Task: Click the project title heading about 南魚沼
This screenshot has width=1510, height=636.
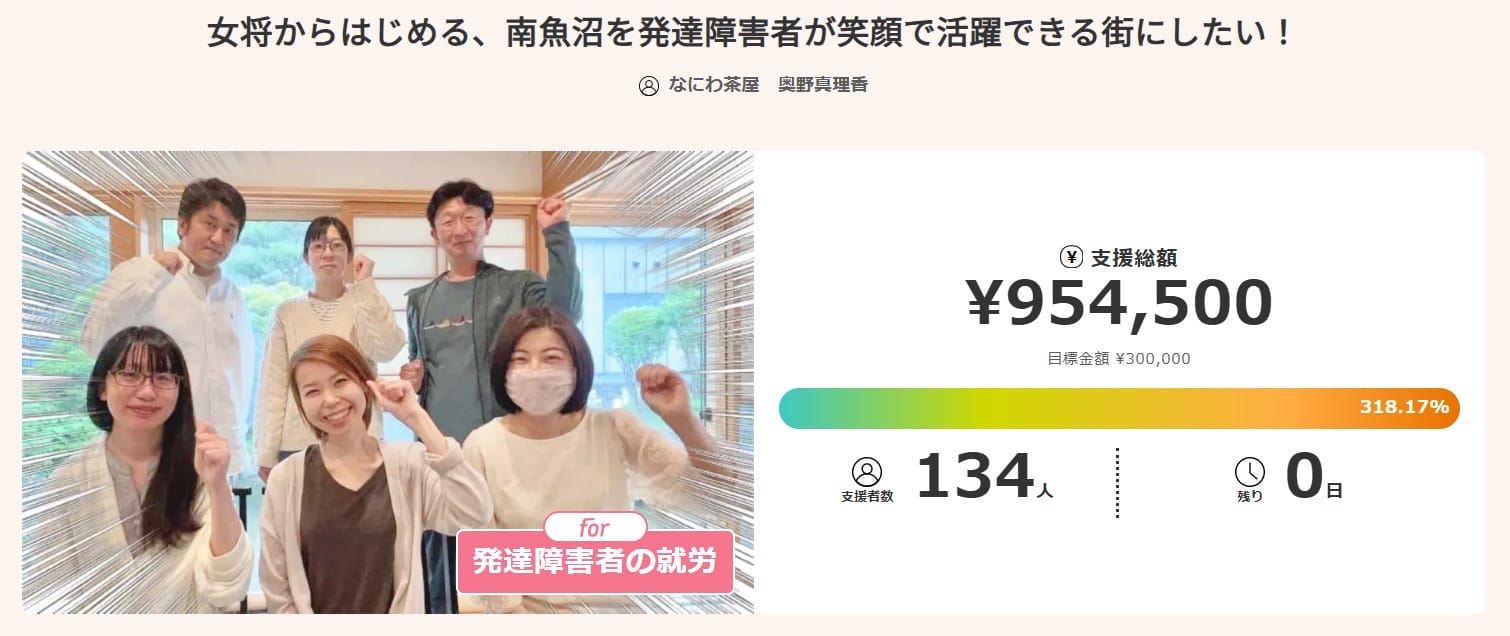Action: click(x=751, y=33)
